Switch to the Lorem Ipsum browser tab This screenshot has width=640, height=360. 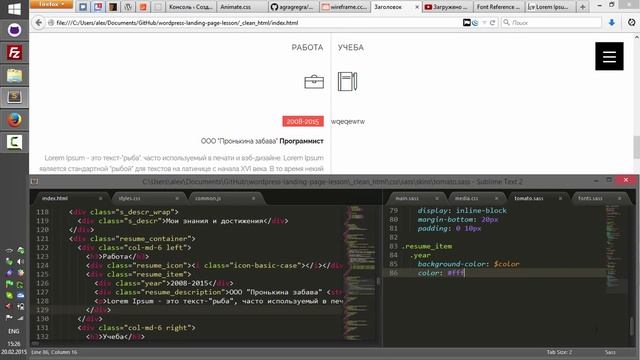tap(549, 7)
